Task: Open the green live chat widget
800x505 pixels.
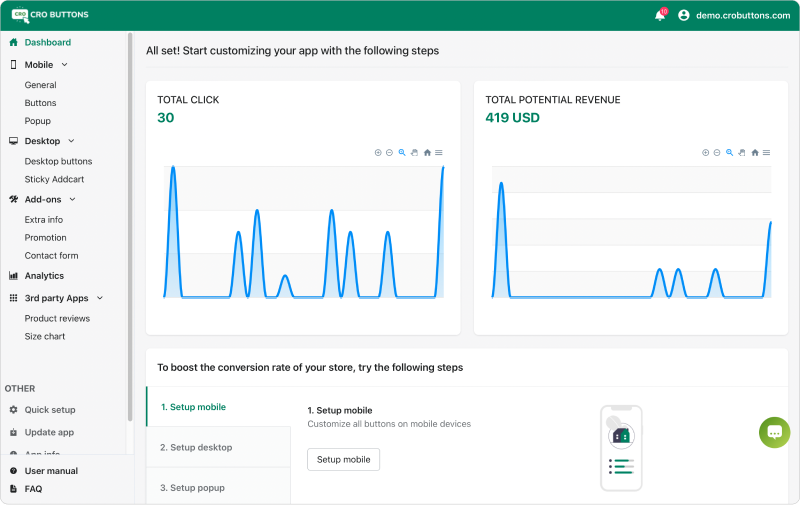Action: click(x=774, y=432)
